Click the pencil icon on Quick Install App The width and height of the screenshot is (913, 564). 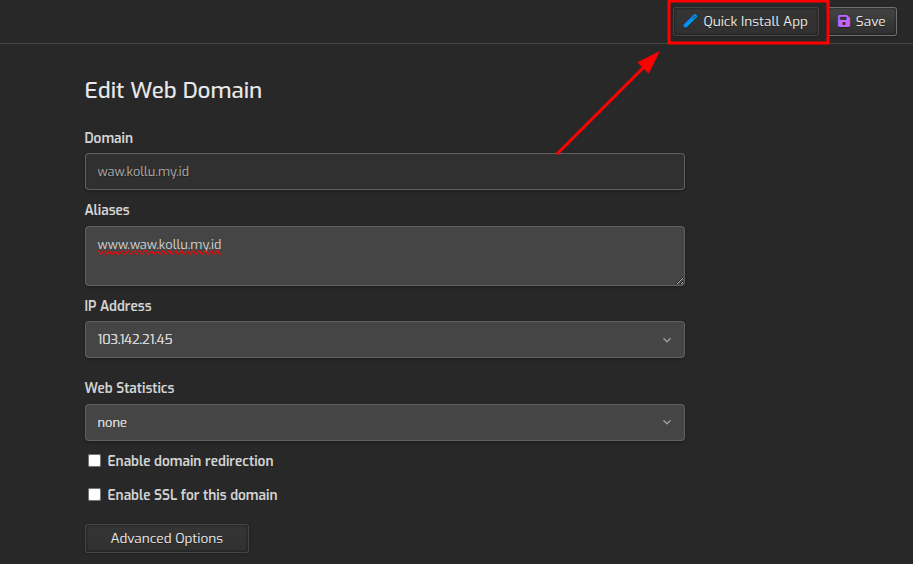click(690, 21)
